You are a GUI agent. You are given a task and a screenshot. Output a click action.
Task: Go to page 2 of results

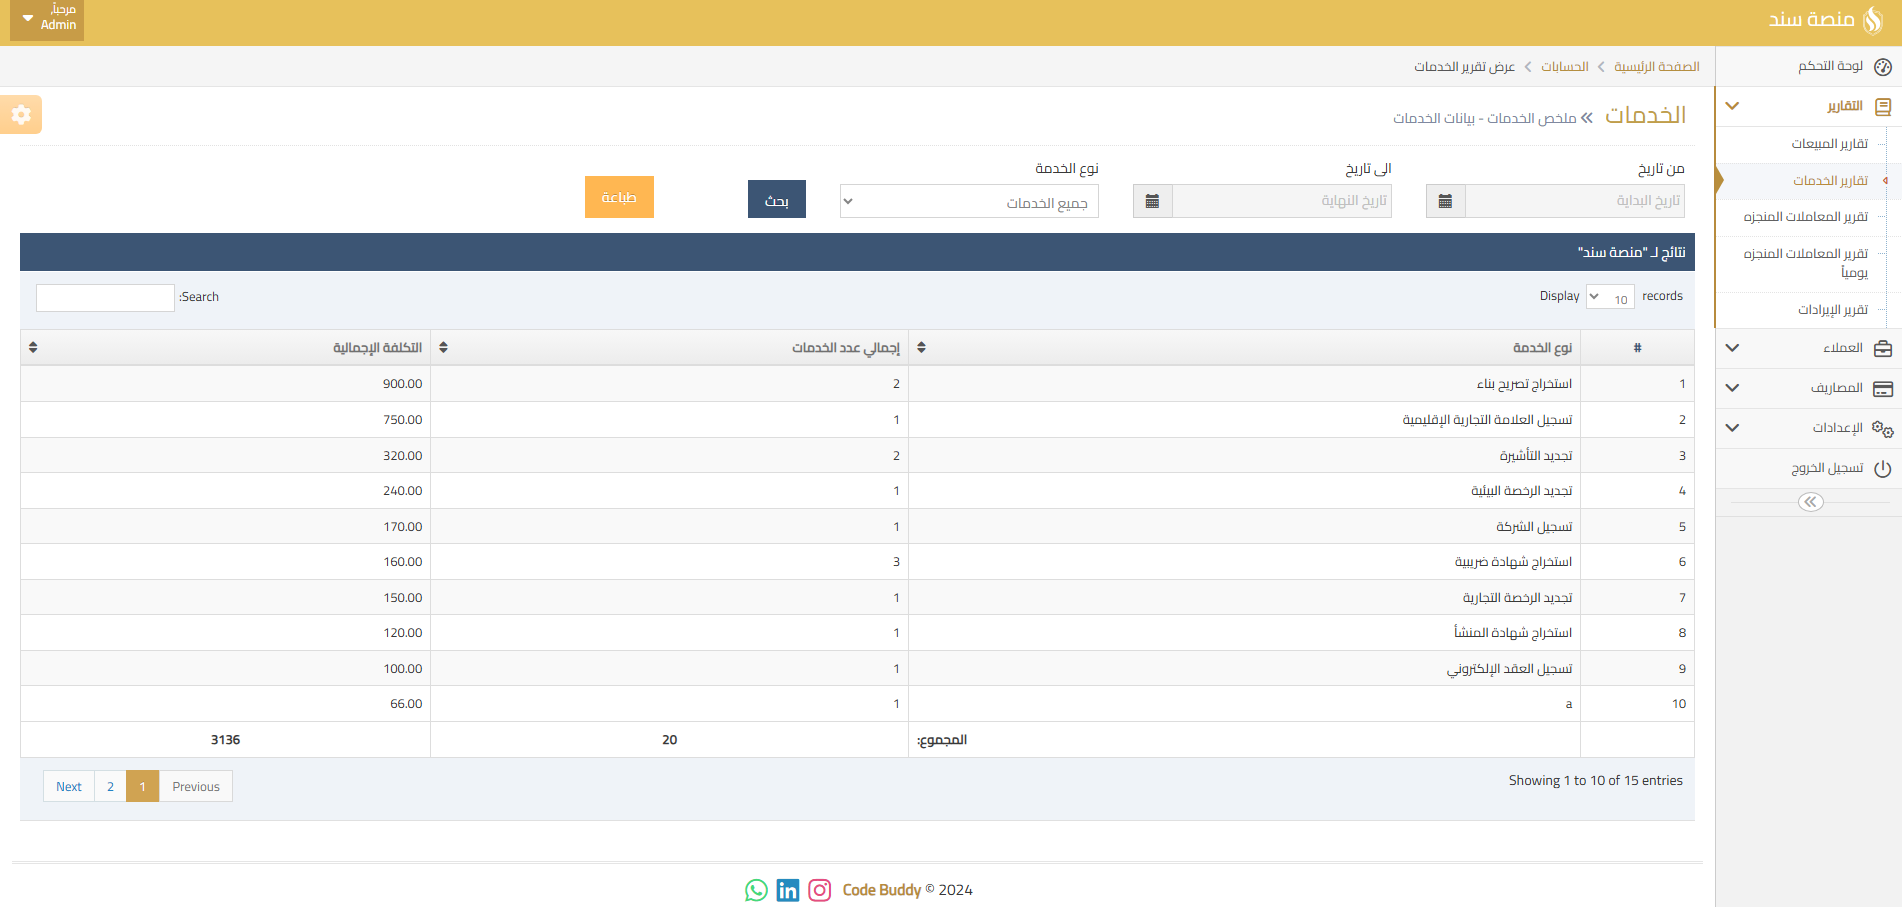coord(110,786)
